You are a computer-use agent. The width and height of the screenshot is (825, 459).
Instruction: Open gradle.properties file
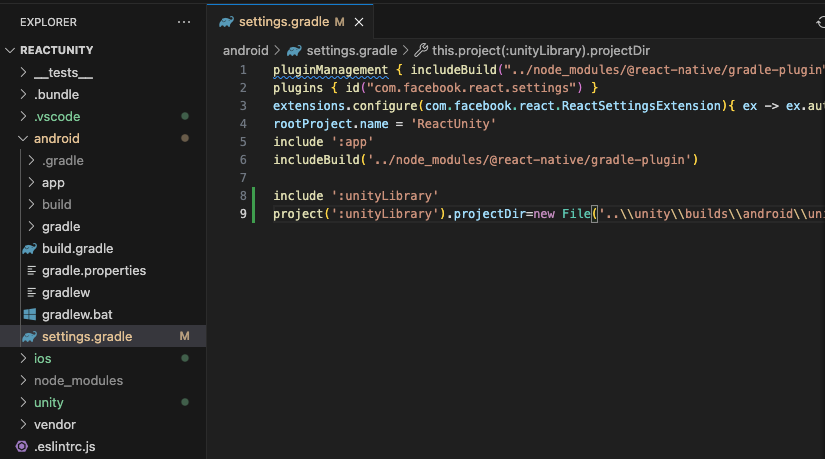click(x=94, y=271)
